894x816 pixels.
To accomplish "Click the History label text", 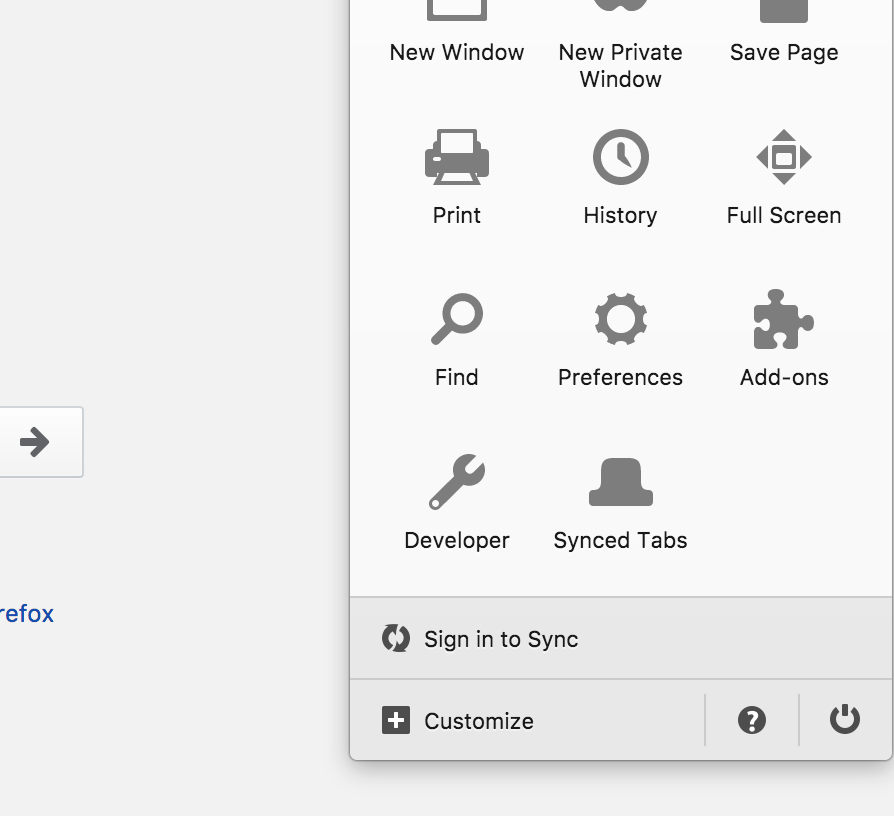I will [x=620, y=215].
